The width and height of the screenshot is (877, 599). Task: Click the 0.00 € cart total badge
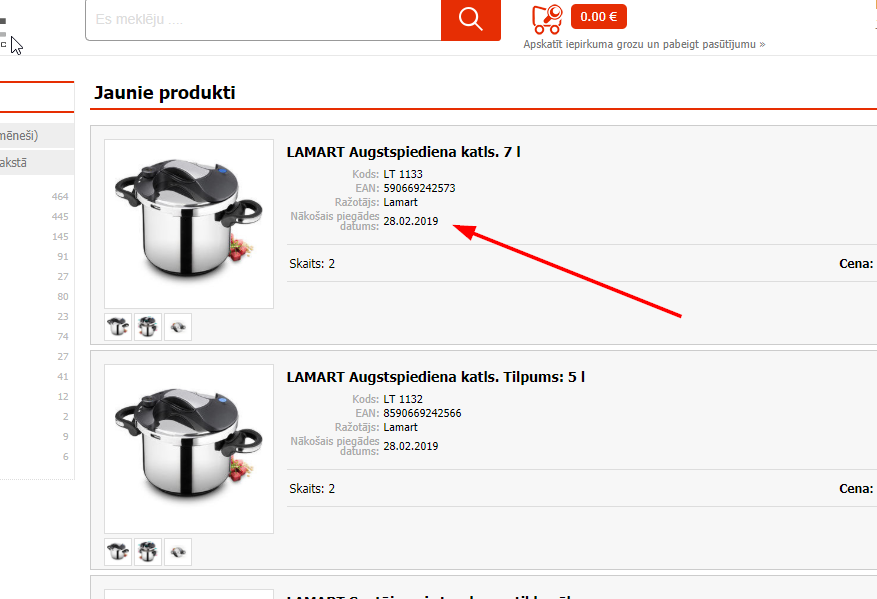pos(598,17)
